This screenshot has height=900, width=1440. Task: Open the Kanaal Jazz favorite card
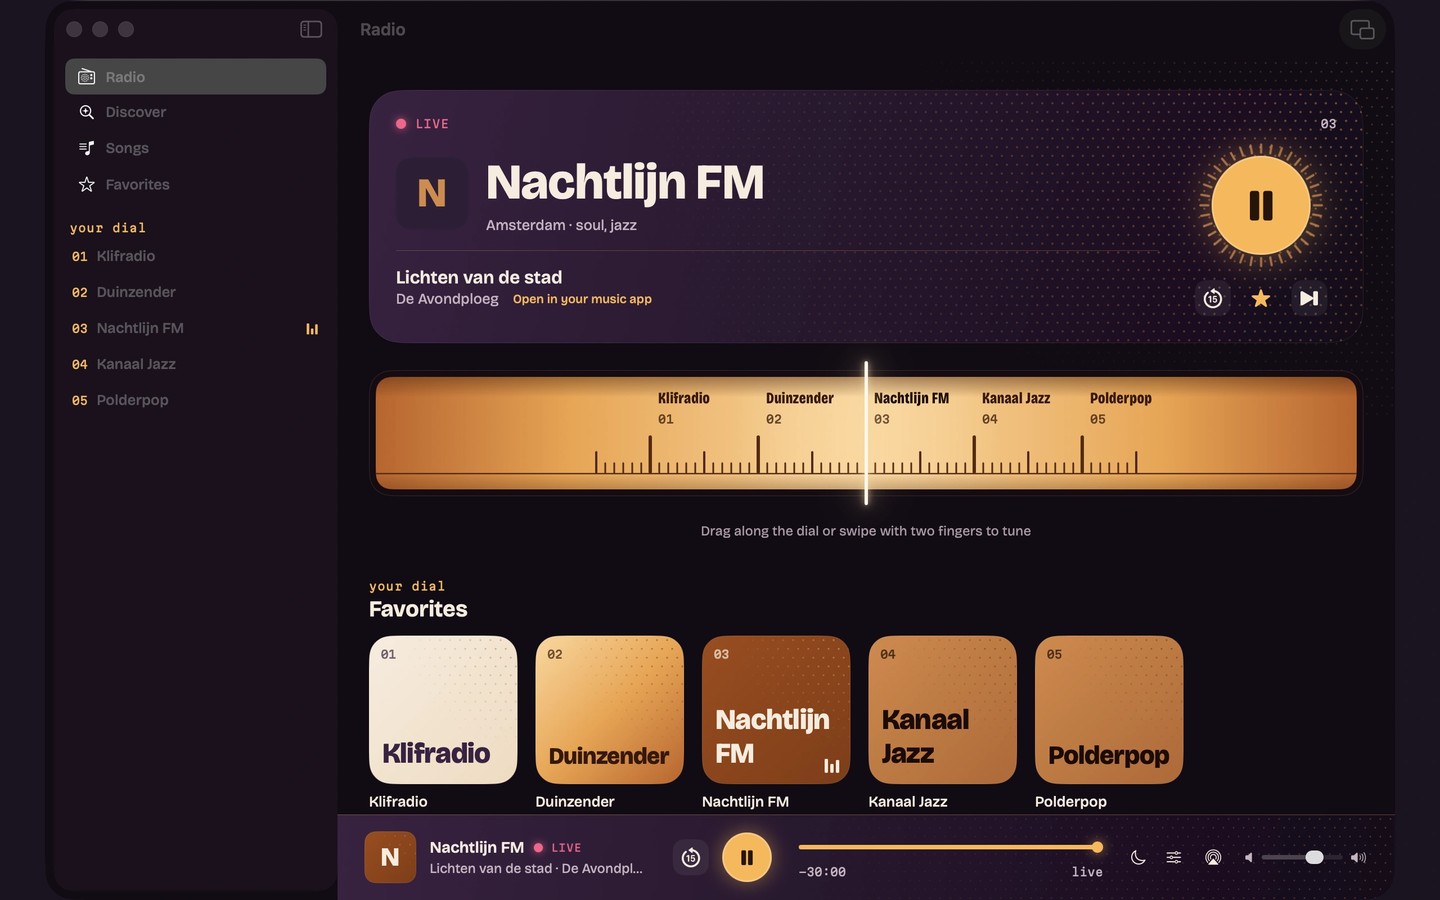942,710
